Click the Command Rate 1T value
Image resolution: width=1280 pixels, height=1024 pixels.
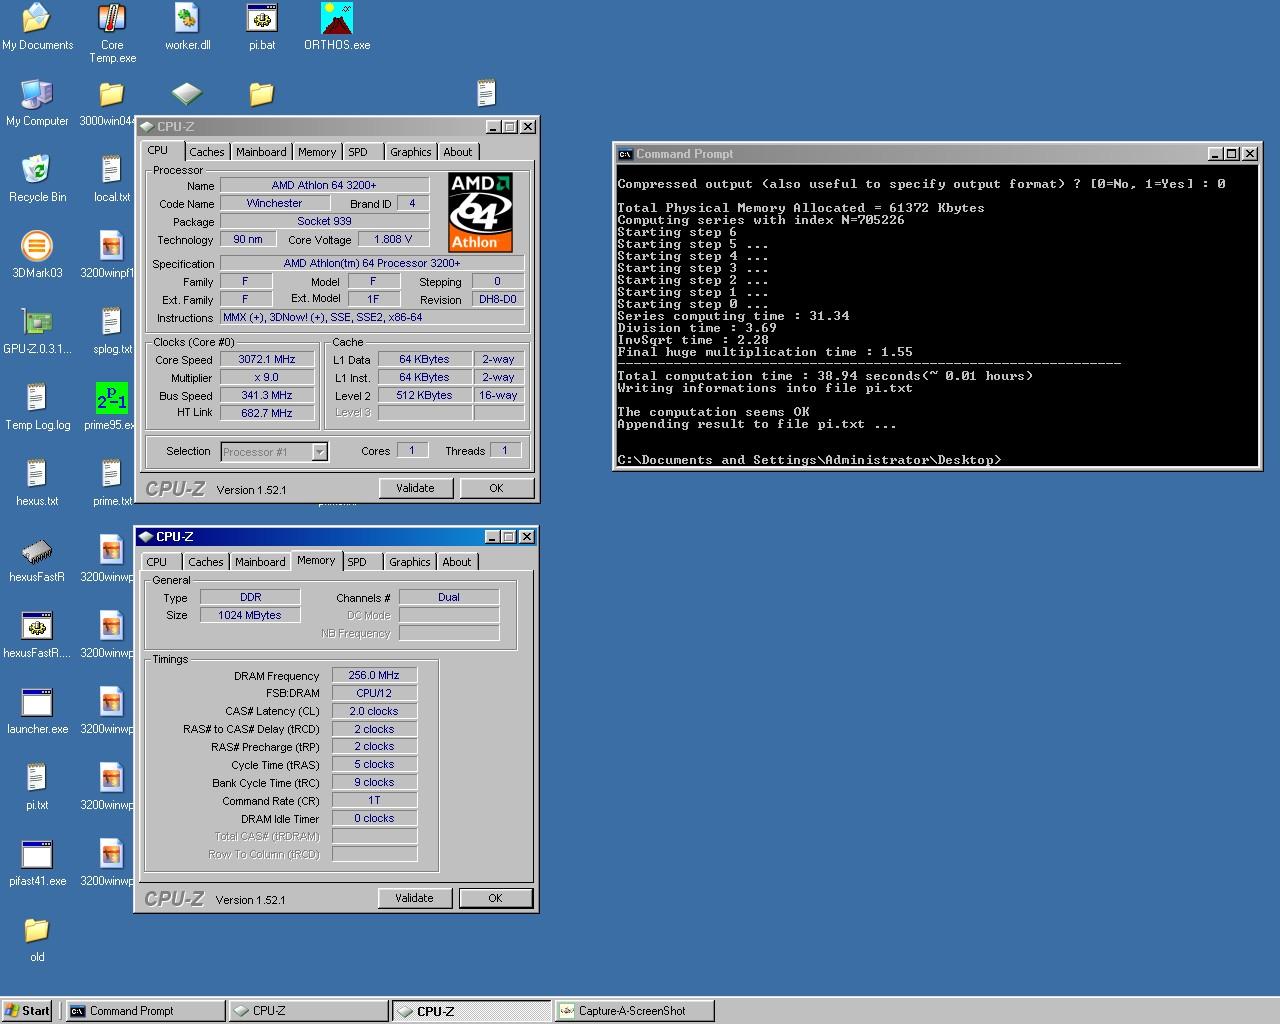374,801
